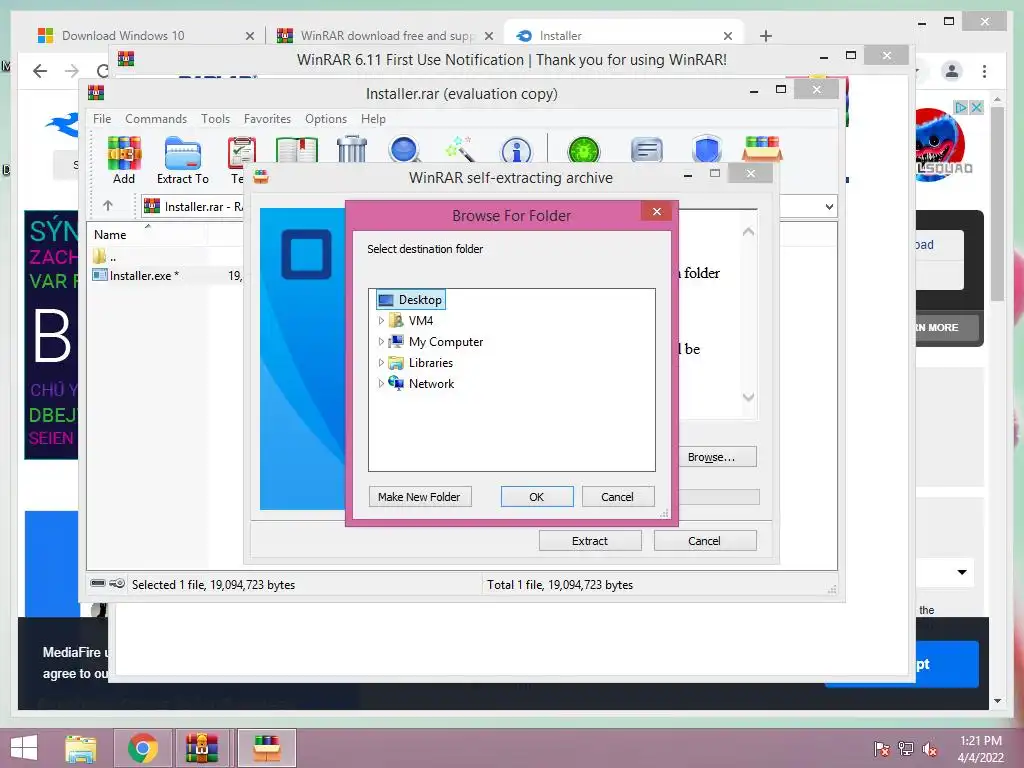Open the Commands menu
The image size is (1024, 768).
(x=156, y=119)
